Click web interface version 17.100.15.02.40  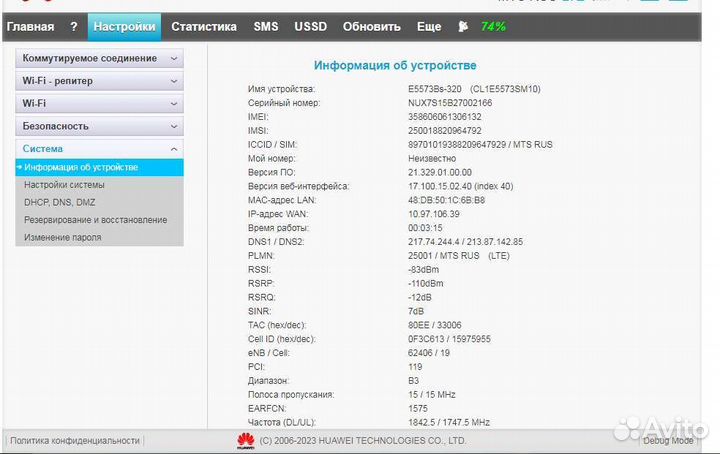[461, 186]
